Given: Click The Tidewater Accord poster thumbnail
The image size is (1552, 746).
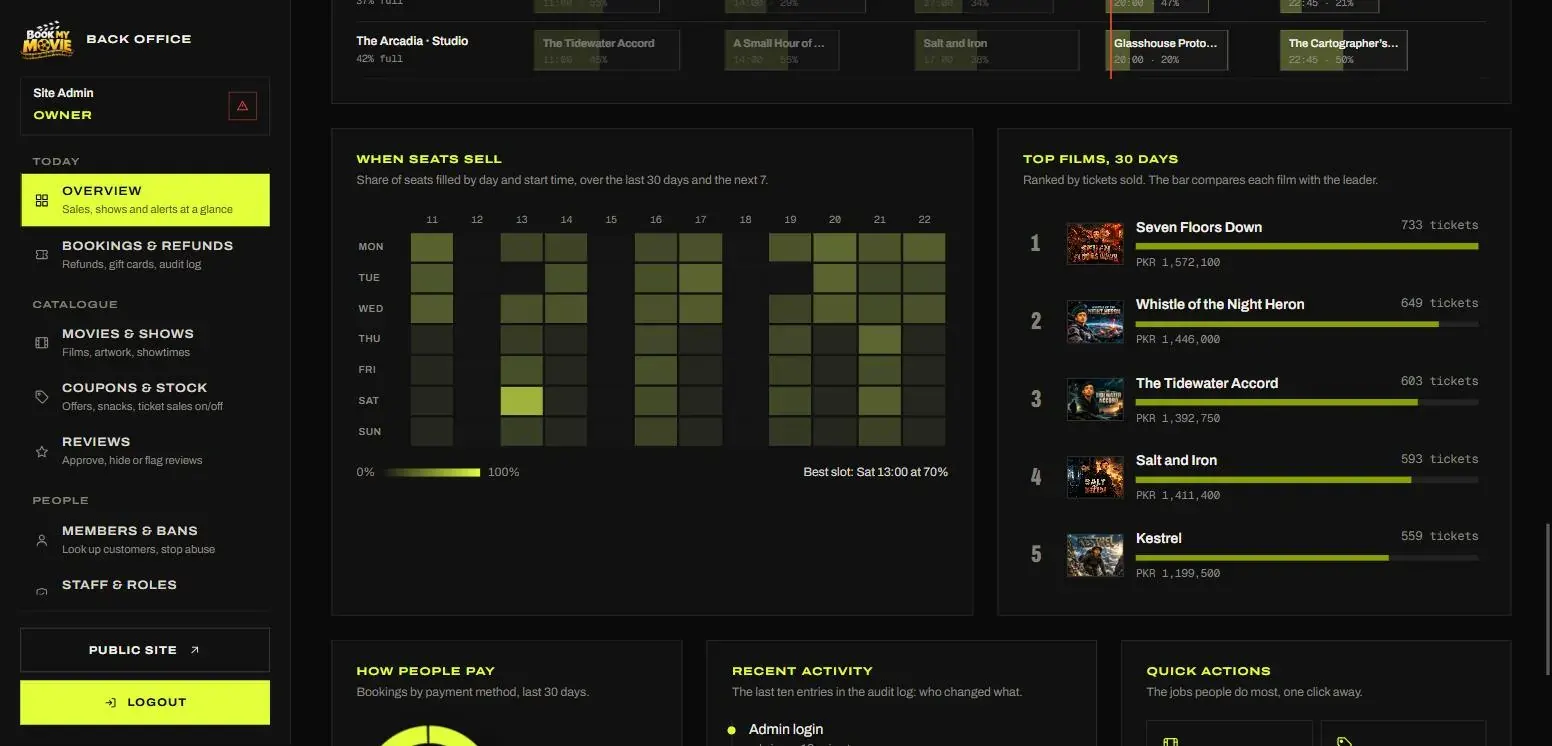Looking at the screenshot, I should click(1095, 399).
